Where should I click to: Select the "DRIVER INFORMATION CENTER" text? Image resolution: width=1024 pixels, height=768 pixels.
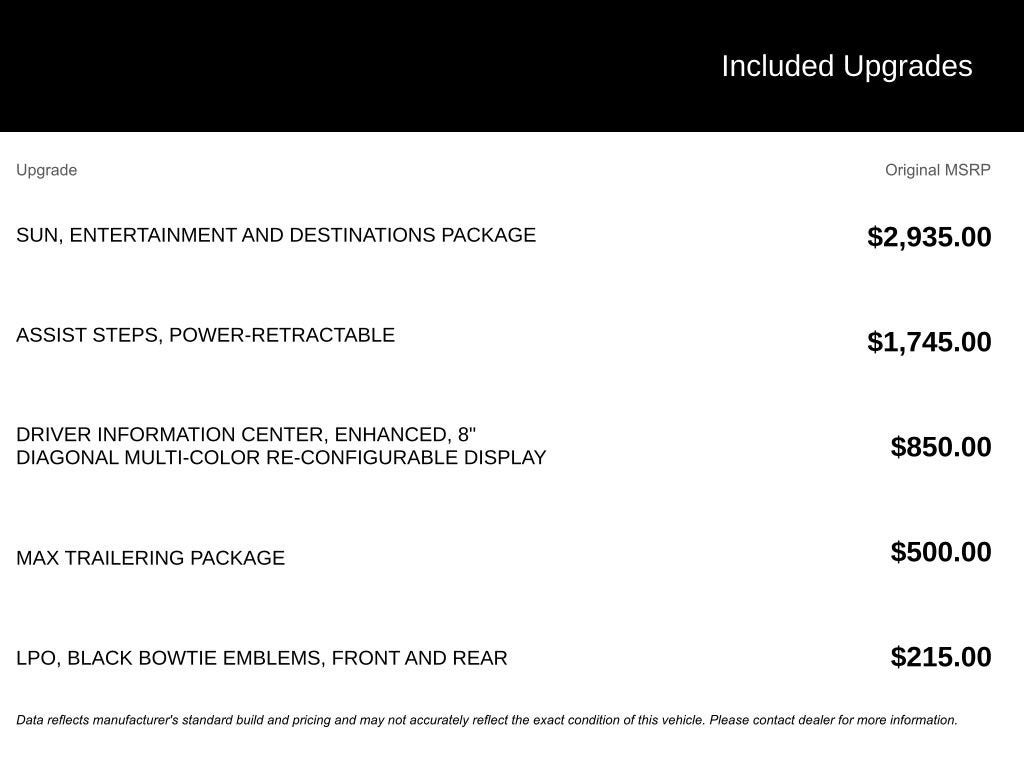tap(170, 435)
